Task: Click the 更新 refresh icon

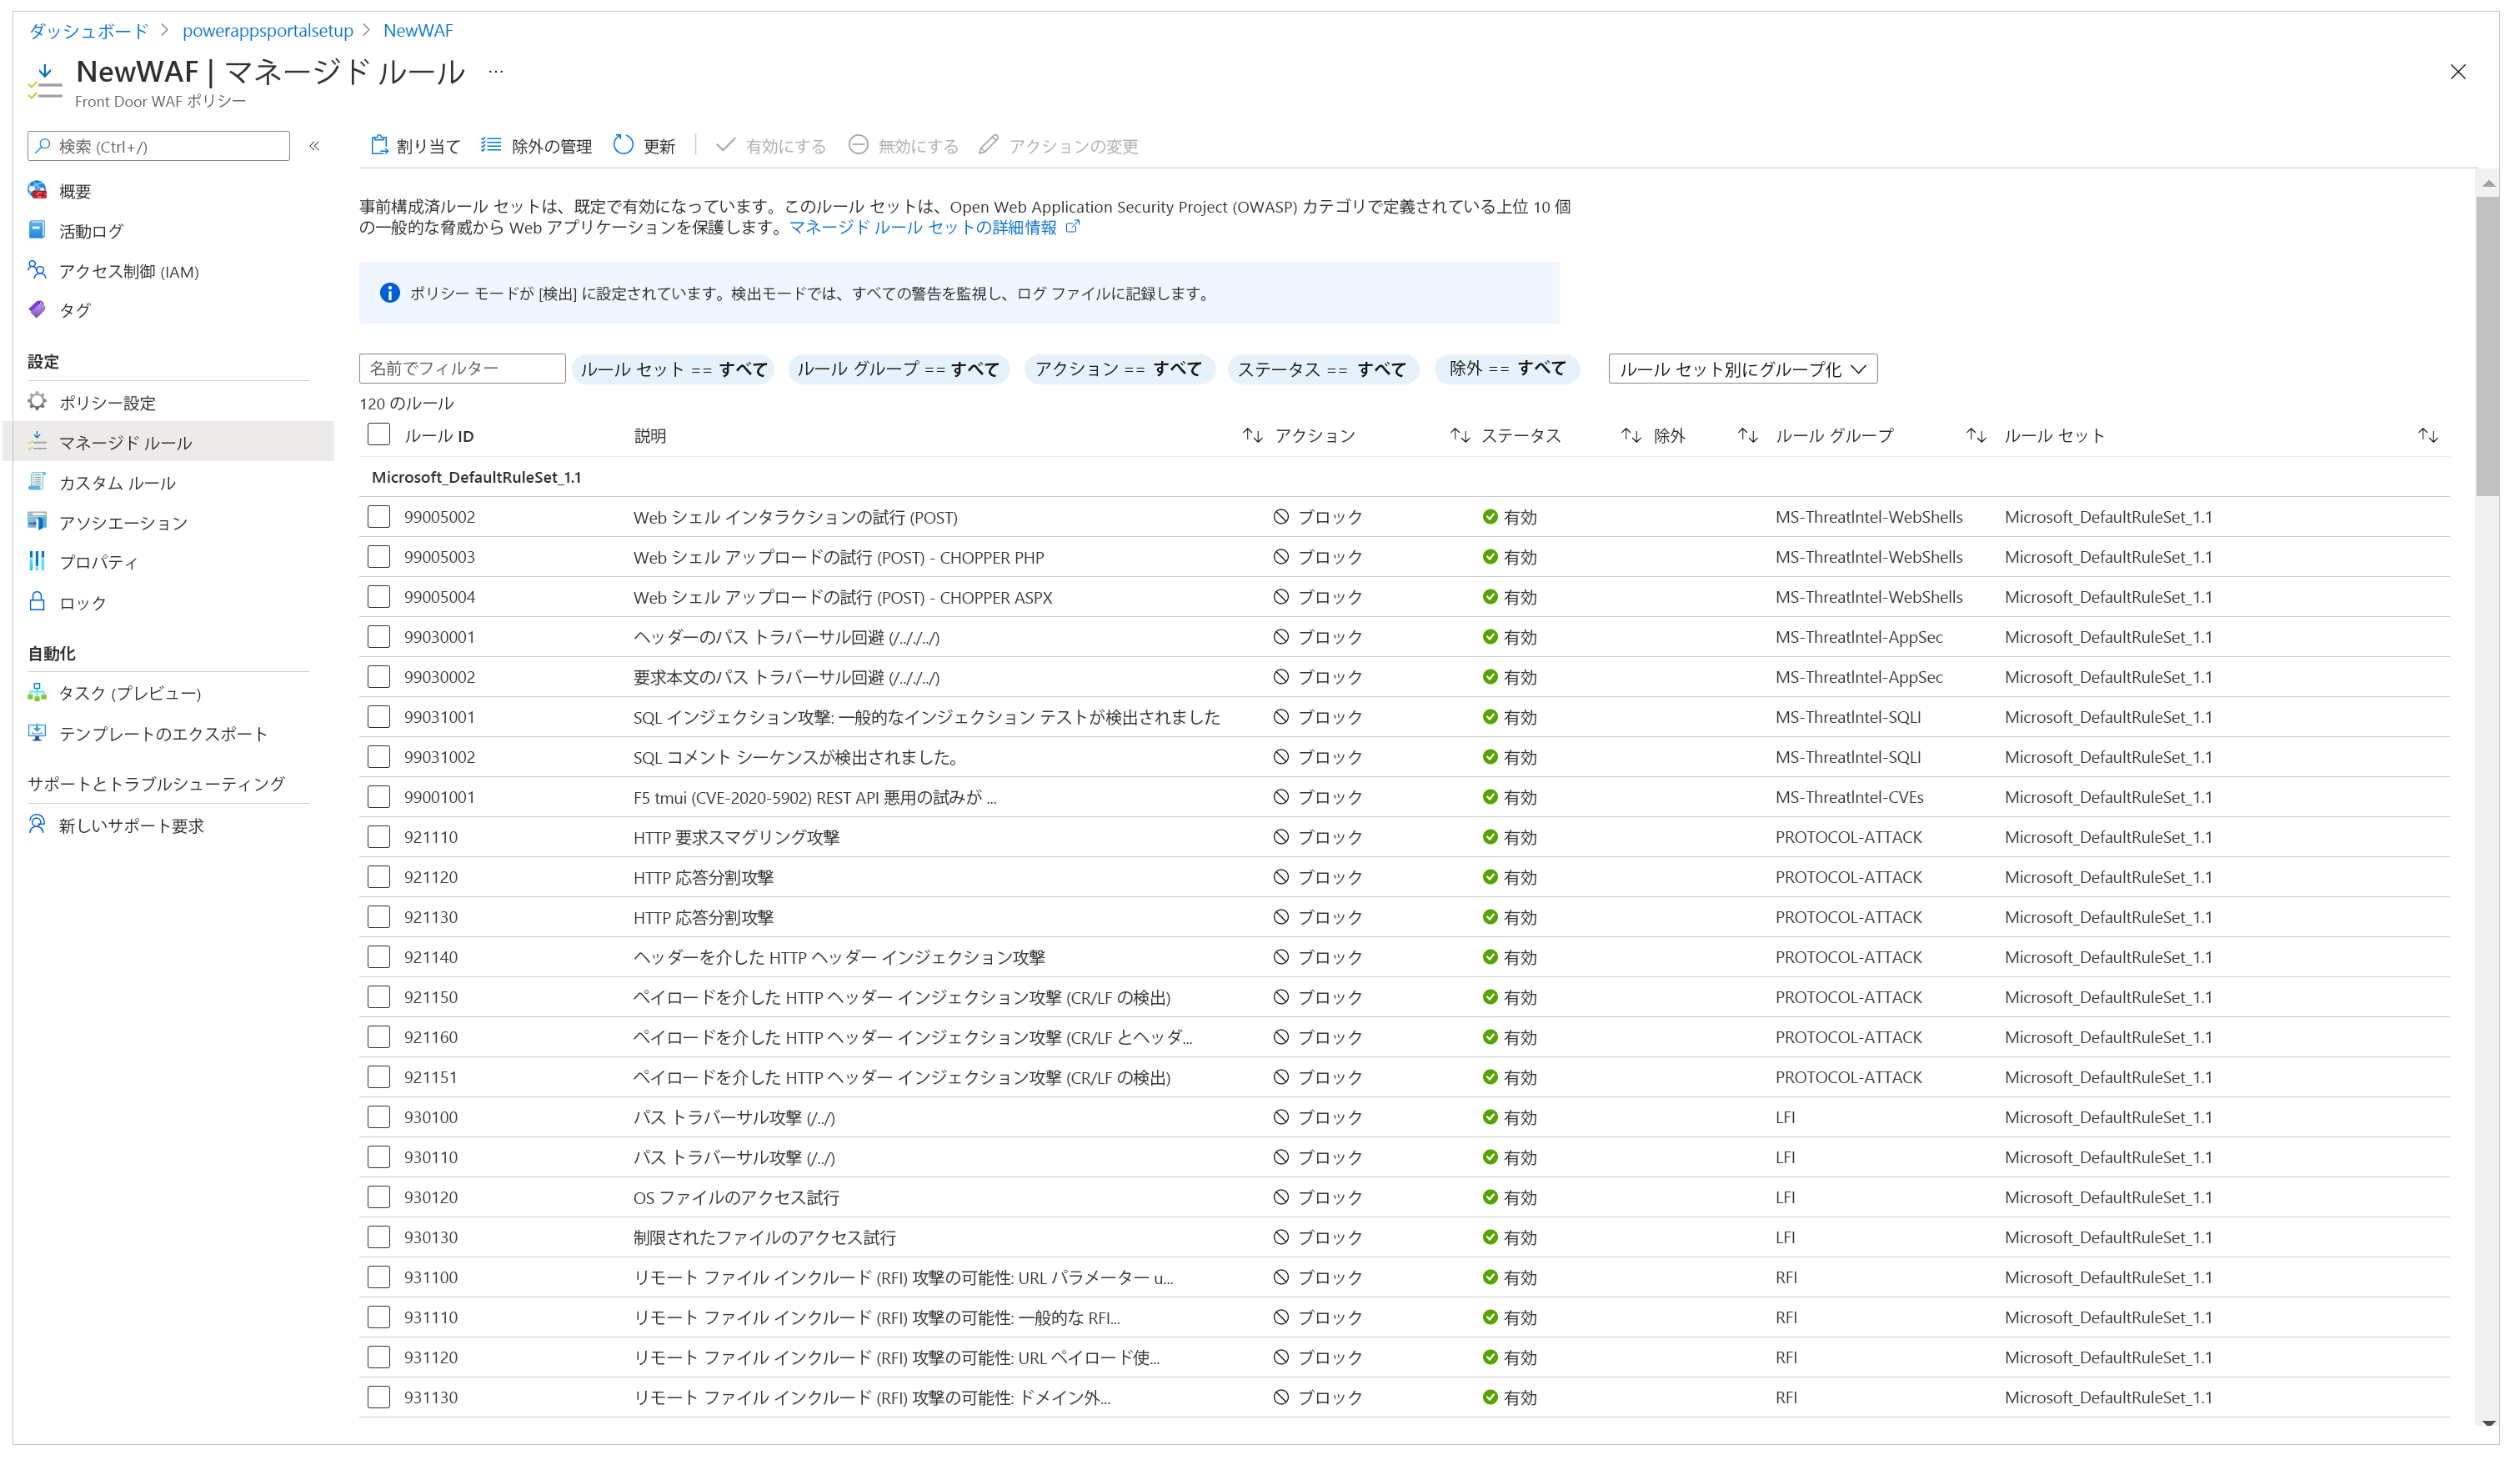Action: [623, 146]
